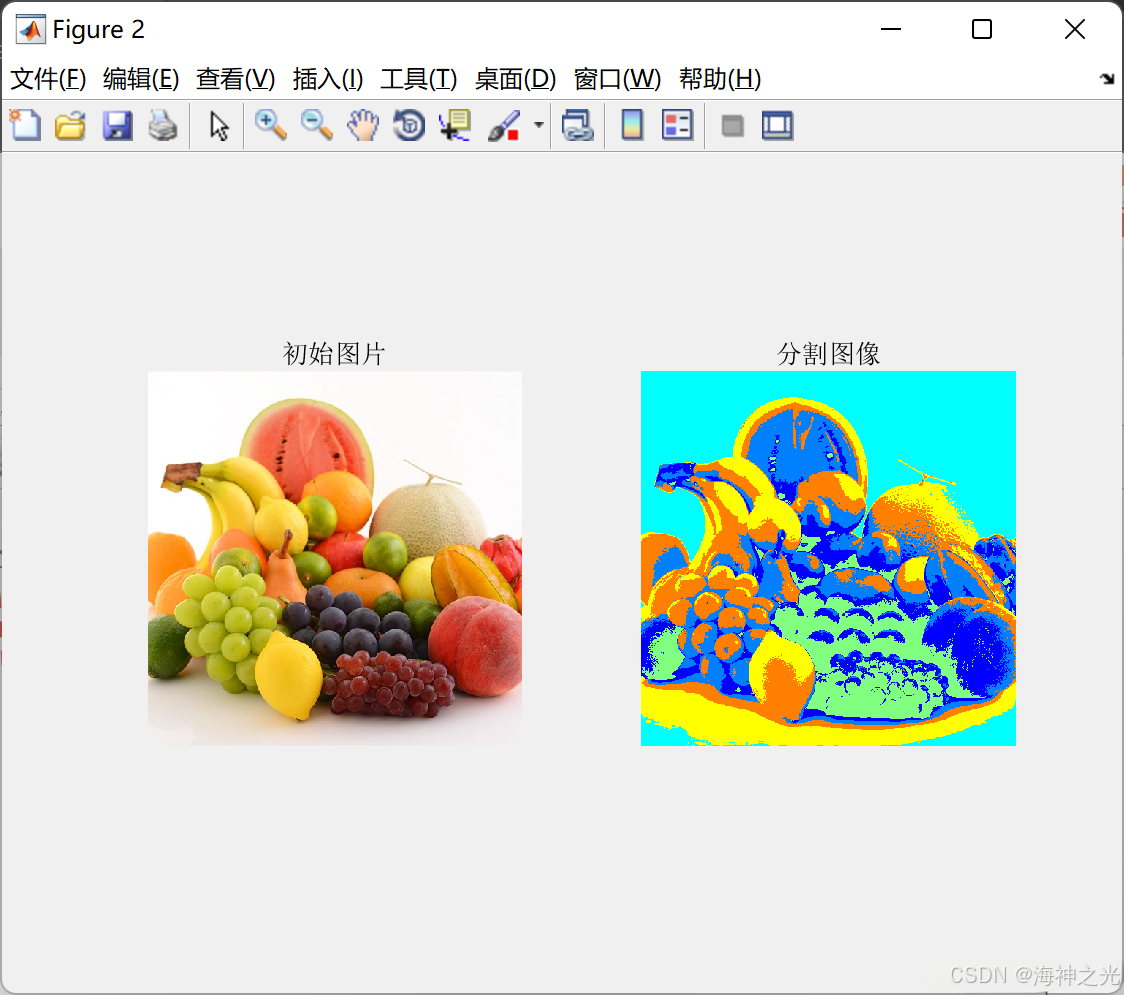
Task: Open the 工具(T) menu
Action: (x=419, y=79)
